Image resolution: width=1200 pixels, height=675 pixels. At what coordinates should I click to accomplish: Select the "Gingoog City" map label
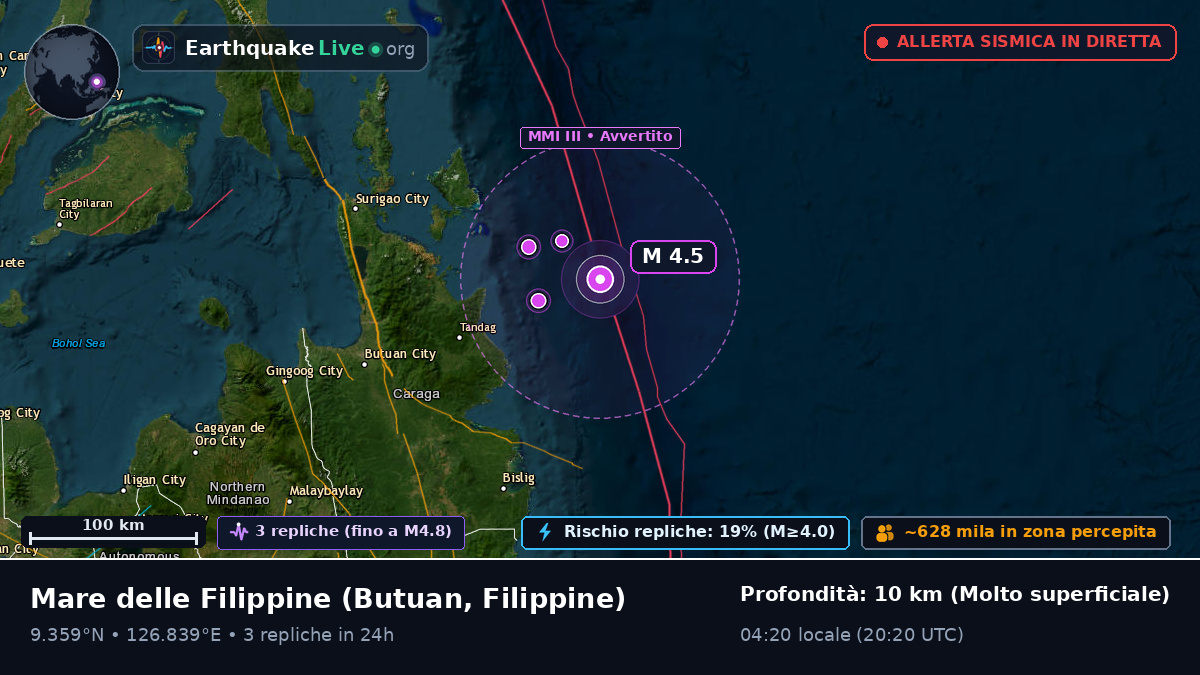(304, 372)
